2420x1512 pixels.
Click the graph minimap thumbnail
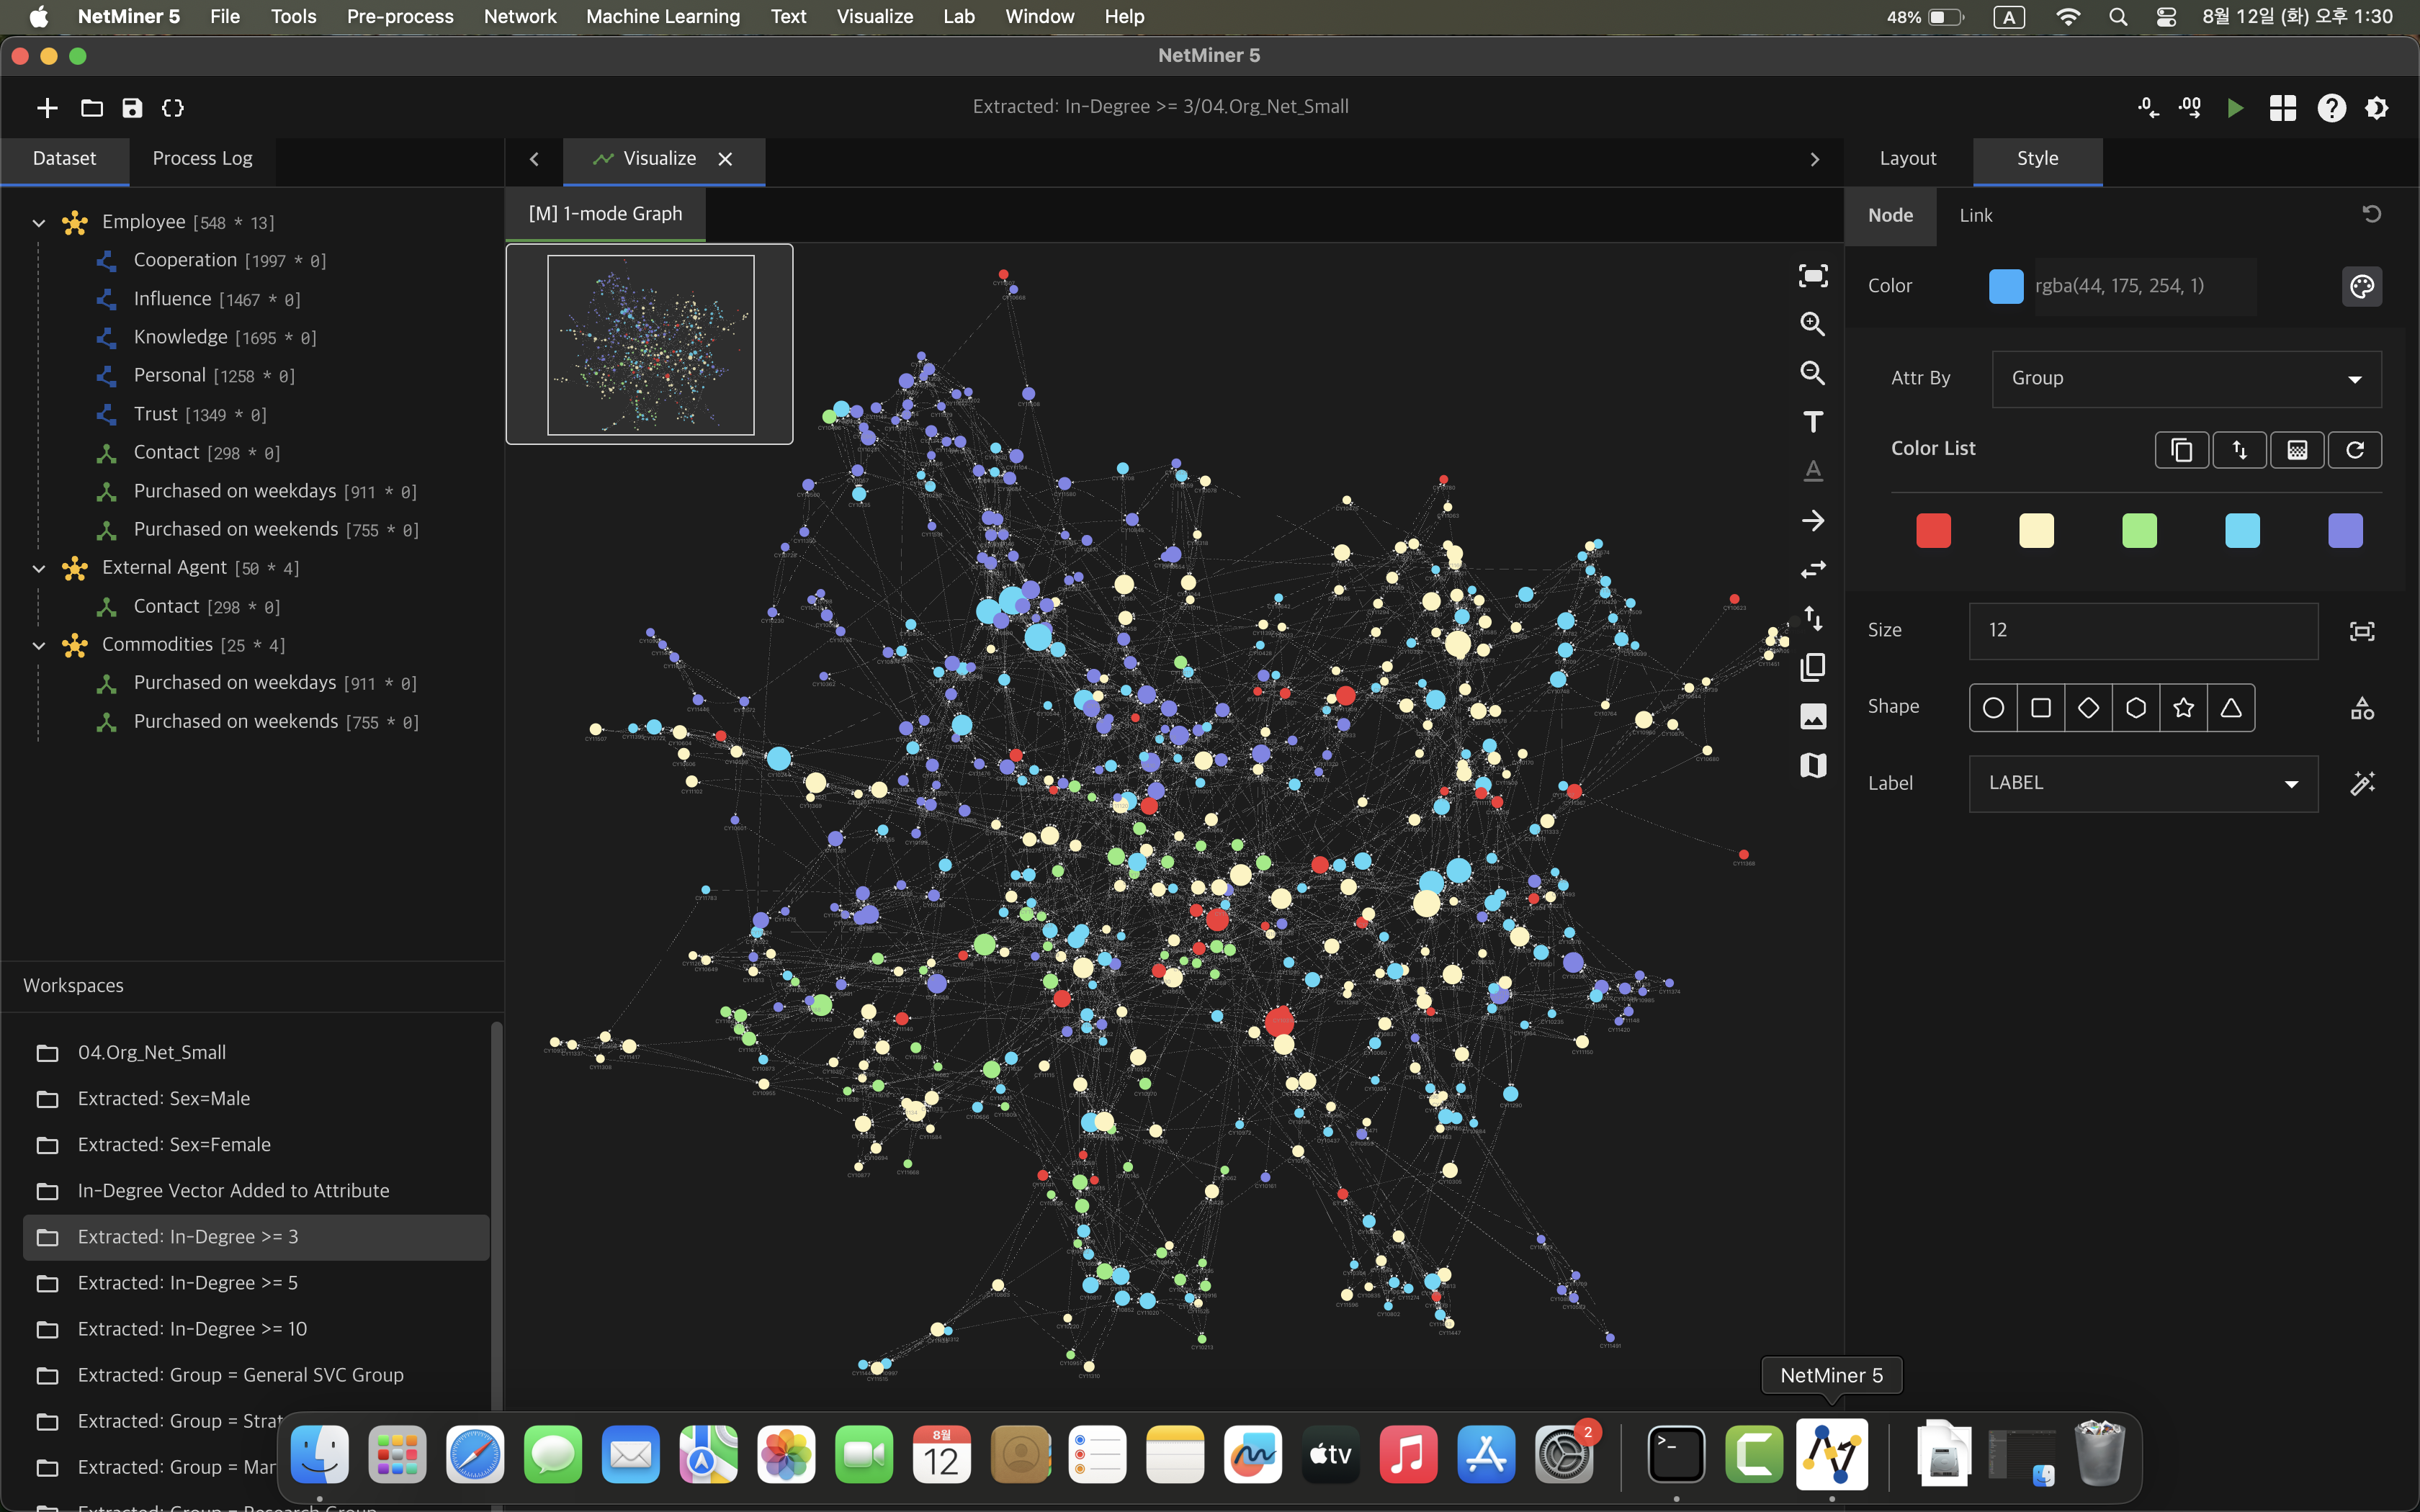coord(650,344)
